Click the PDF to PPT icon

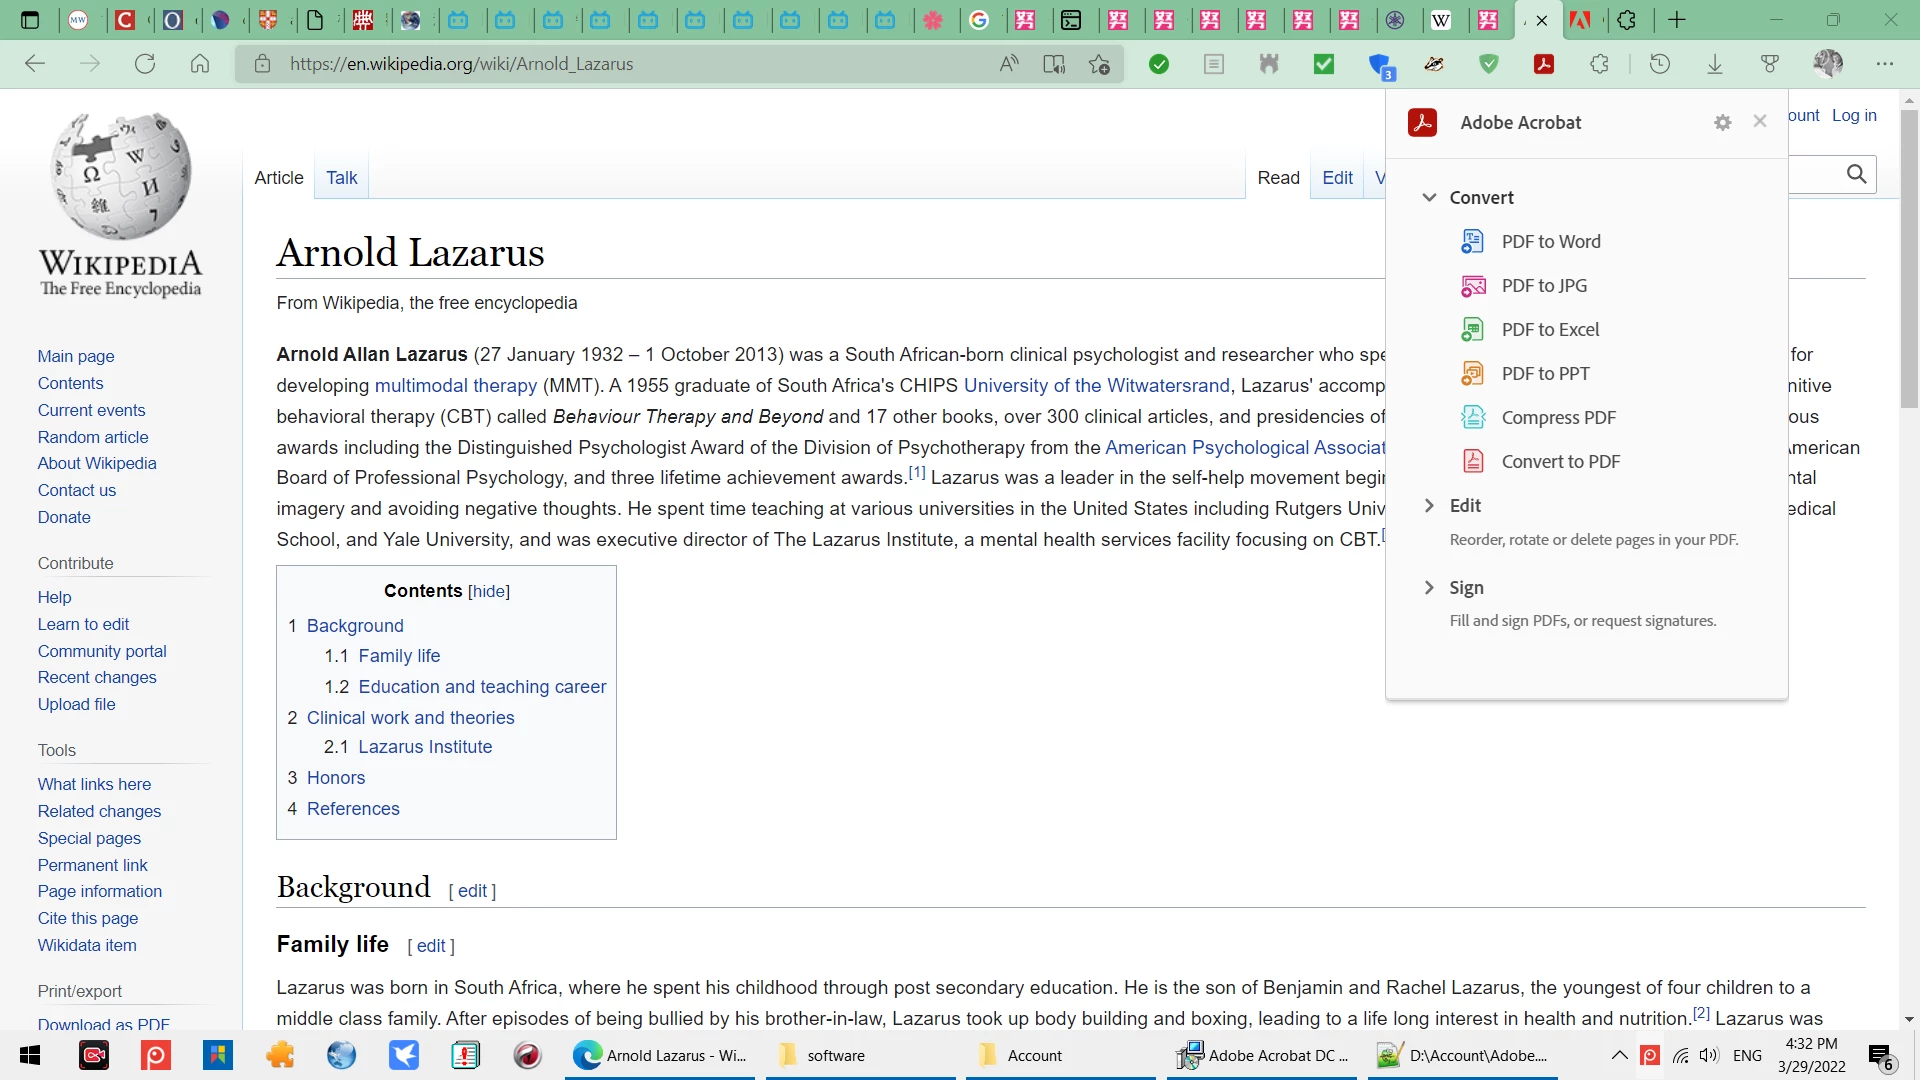tap(1472, 373)
